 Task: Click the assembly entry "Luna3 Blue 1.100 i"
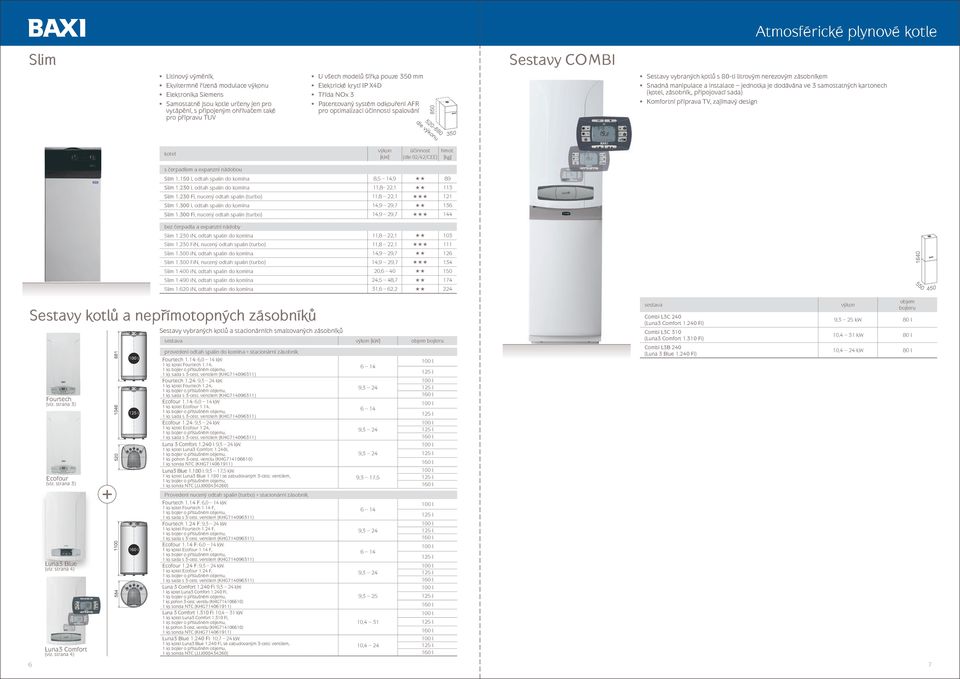(249, 478)
